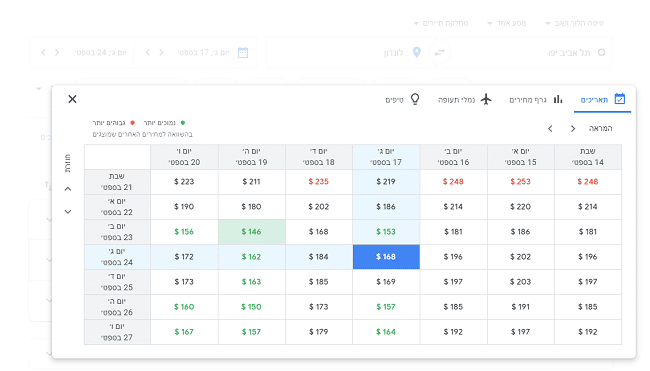Select the dates tab with calendar icon
This screenshot has width=650, height=371.
pos(603,99)
